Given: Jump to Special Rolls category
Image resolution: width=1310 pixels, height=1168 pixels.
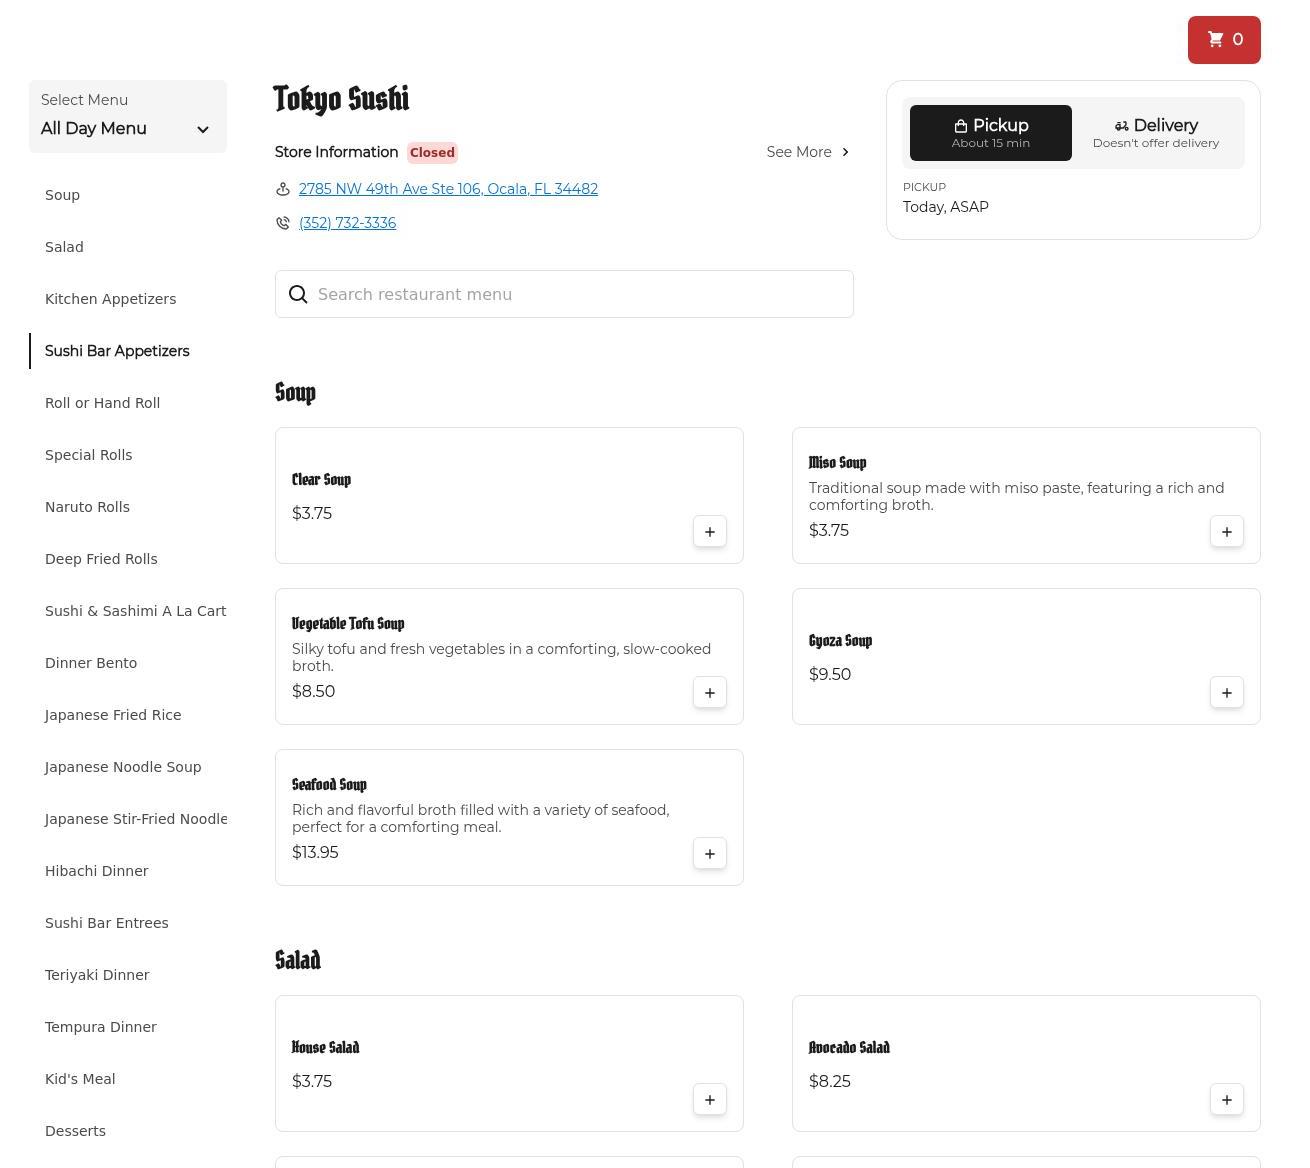Looking at the screenshot, I should point(88,455).
